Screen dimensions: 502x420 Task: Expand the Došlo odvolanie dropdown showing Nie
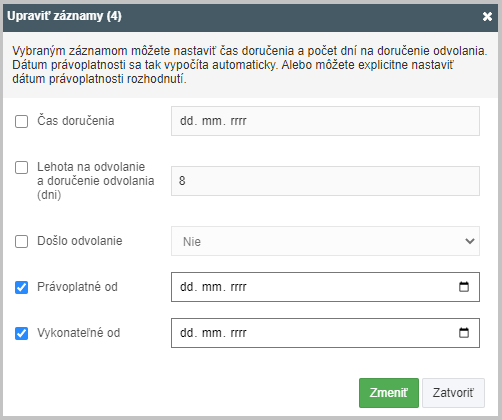325,241
